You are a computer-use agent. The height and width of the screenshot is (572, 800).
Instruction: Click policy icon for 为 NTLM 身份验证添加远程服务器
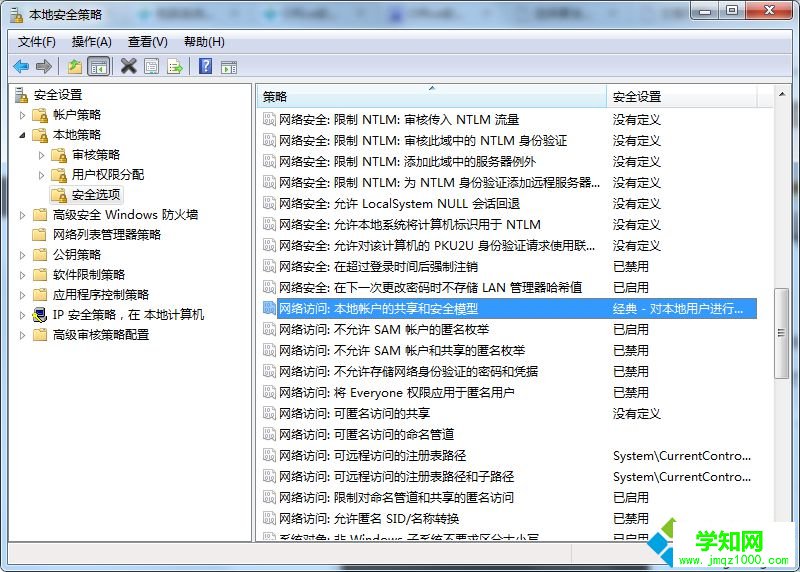pos(269,183)
